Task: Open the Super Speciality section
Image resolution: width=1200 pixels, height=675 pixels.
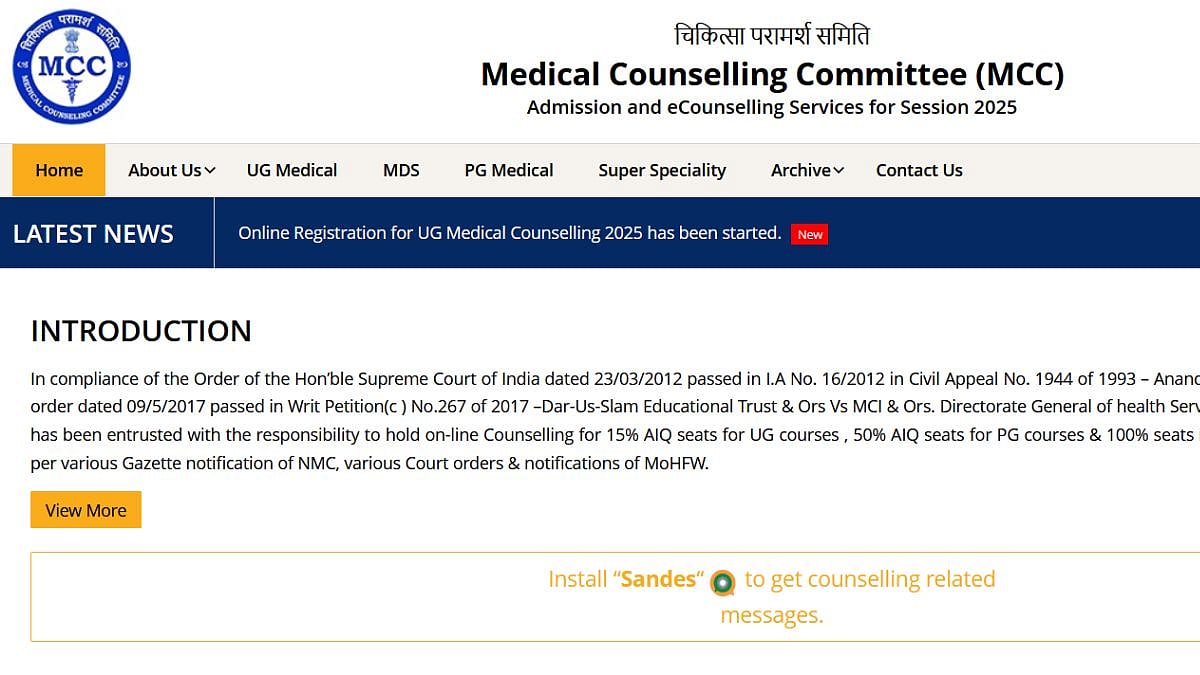Action: (662, 170)
